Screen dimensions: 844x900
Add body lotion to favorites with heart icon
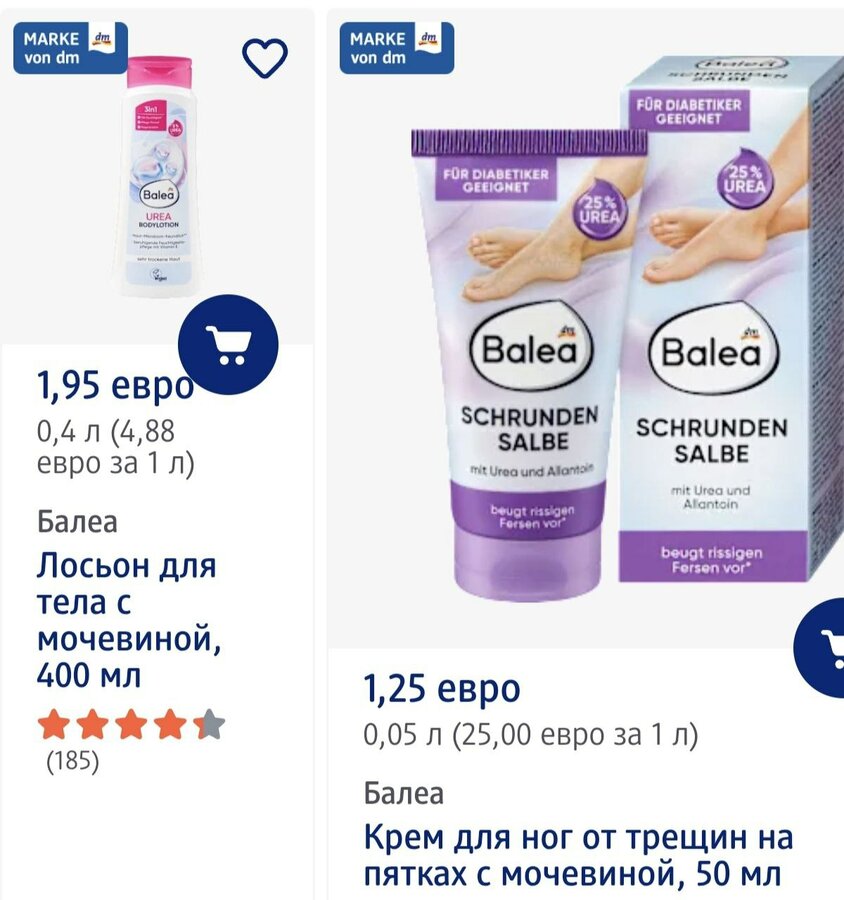(x=265, y=57)
